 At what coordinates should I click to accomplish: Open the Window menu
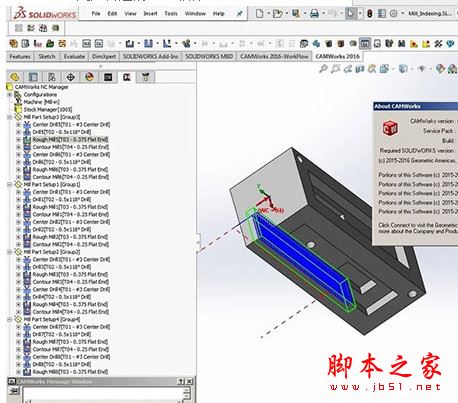(x=195, y=14)
